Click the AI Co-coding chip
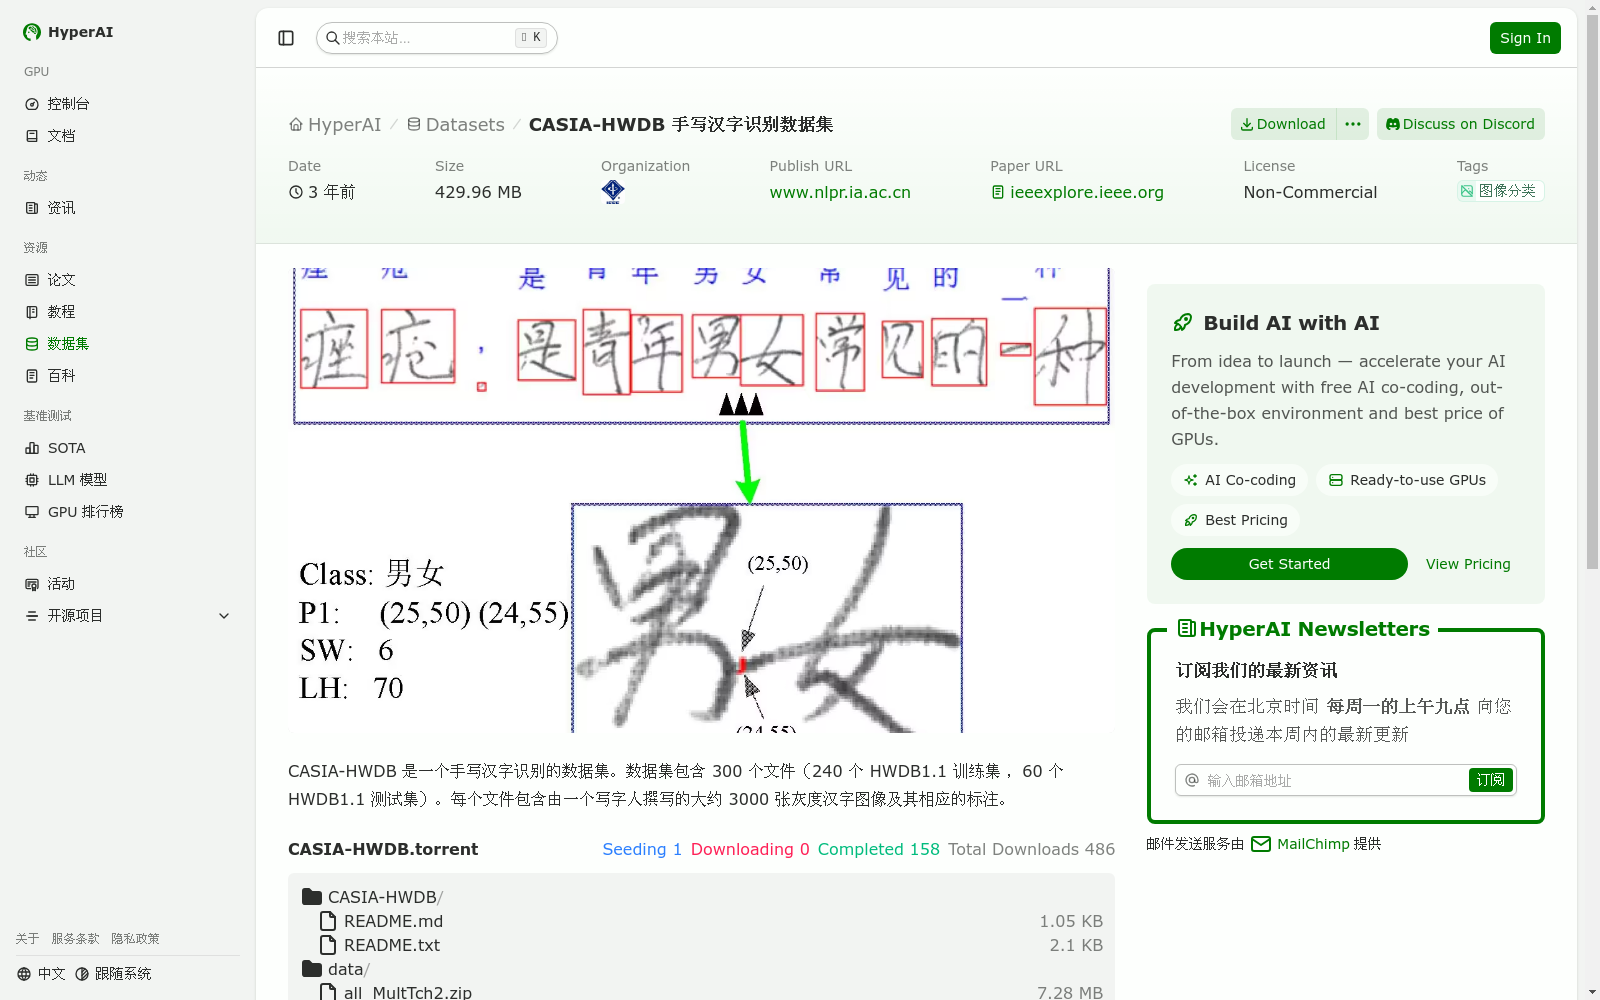 [x=1239, y=480]
